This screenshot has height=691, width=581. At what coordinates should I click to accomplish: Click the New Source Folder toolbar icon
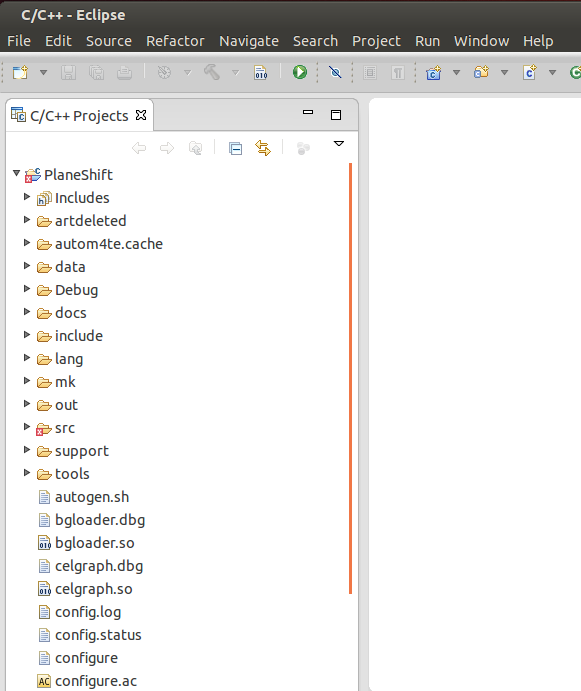481,72
